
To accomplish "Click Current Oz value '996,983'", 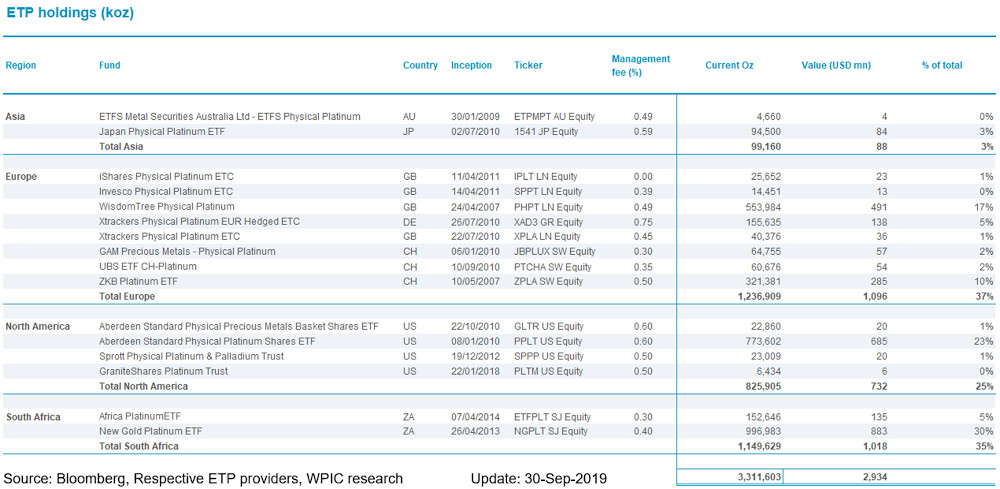I will tap(763, 432).
